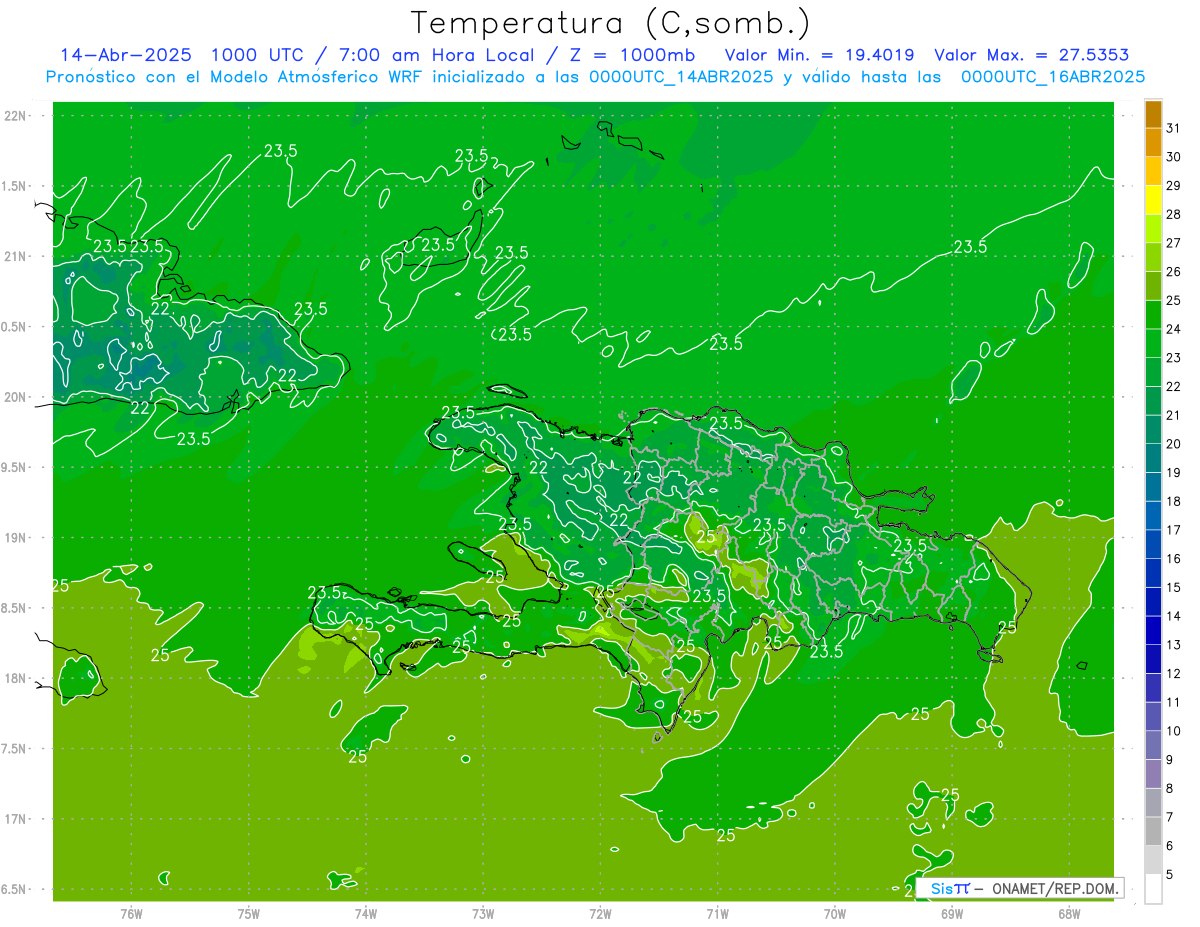Click the "21N" latitude axis label
Viewport: 1200px width, 927px height.
coord(16,256)
